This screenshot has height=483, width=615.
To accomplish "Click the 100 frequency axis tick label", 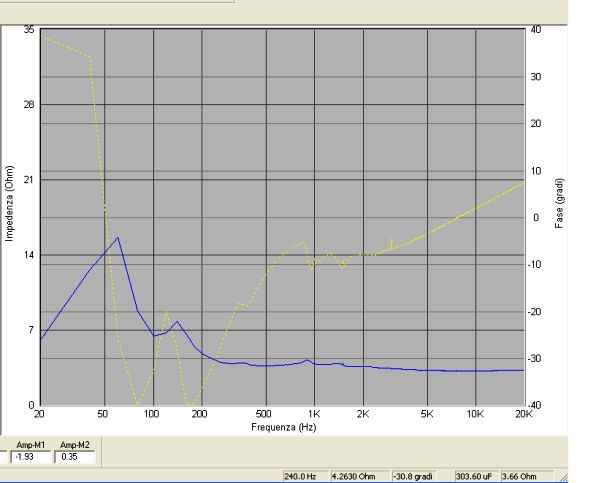I will point(151,414).
